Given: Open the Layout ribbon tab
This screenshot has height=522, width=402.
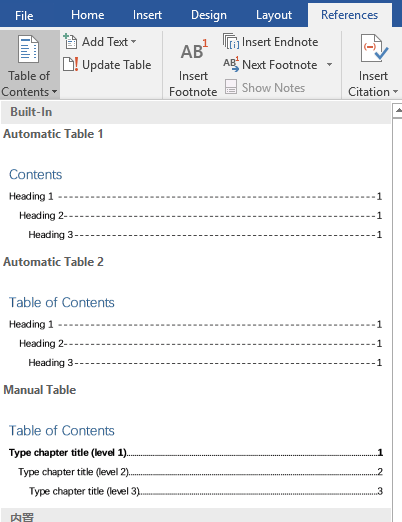Looking at the screenshot, I should click(x=274, y=15).
